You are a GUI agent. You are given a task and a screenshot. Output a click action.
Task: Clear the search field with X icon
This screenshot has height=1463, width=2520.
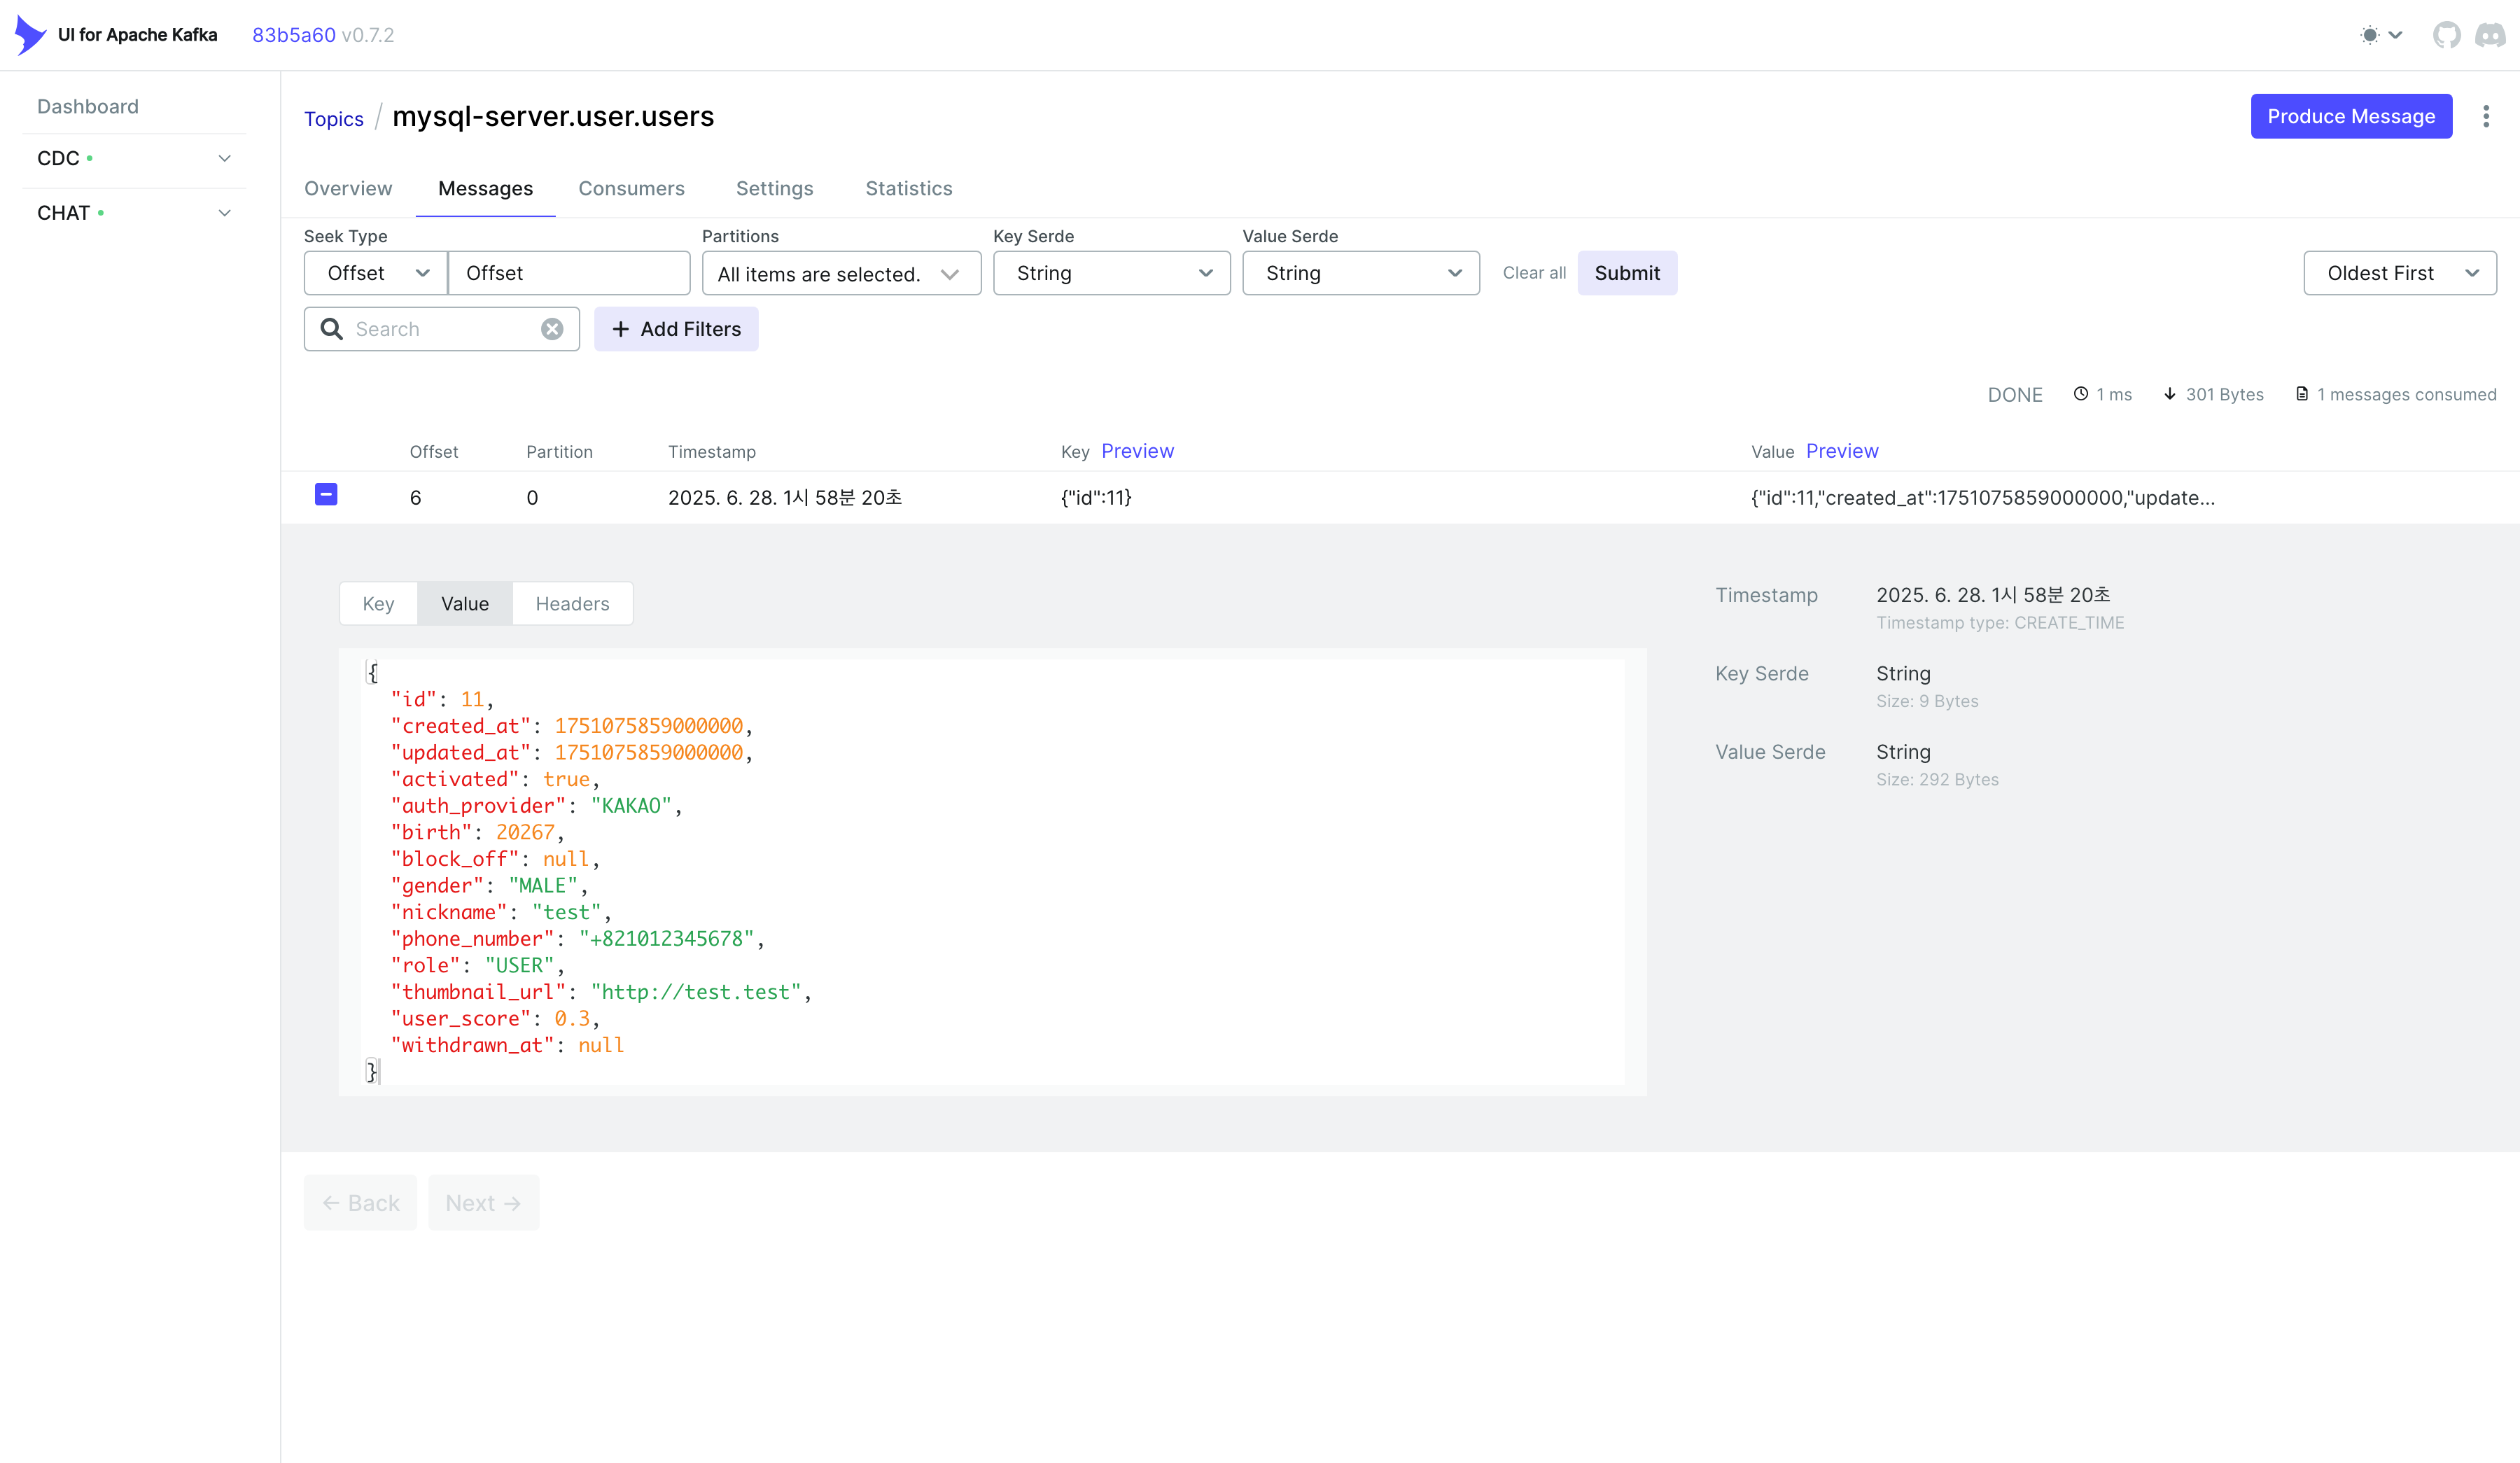tap(552, 329)
